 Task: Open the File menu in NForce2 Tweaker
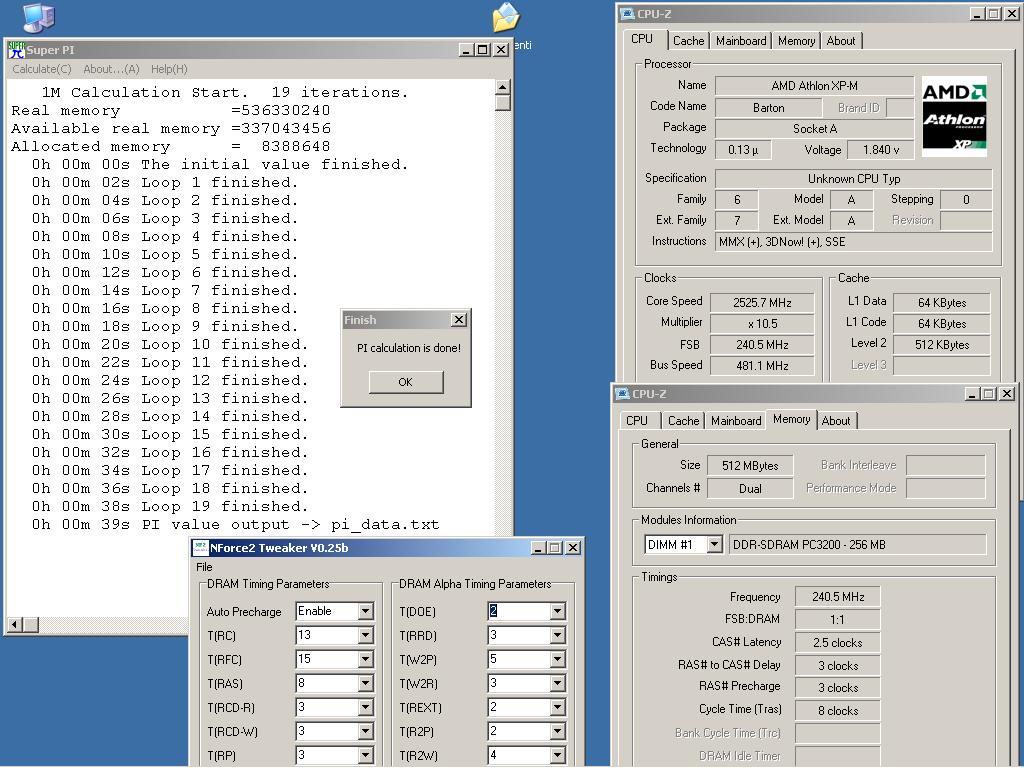[204, 567]
